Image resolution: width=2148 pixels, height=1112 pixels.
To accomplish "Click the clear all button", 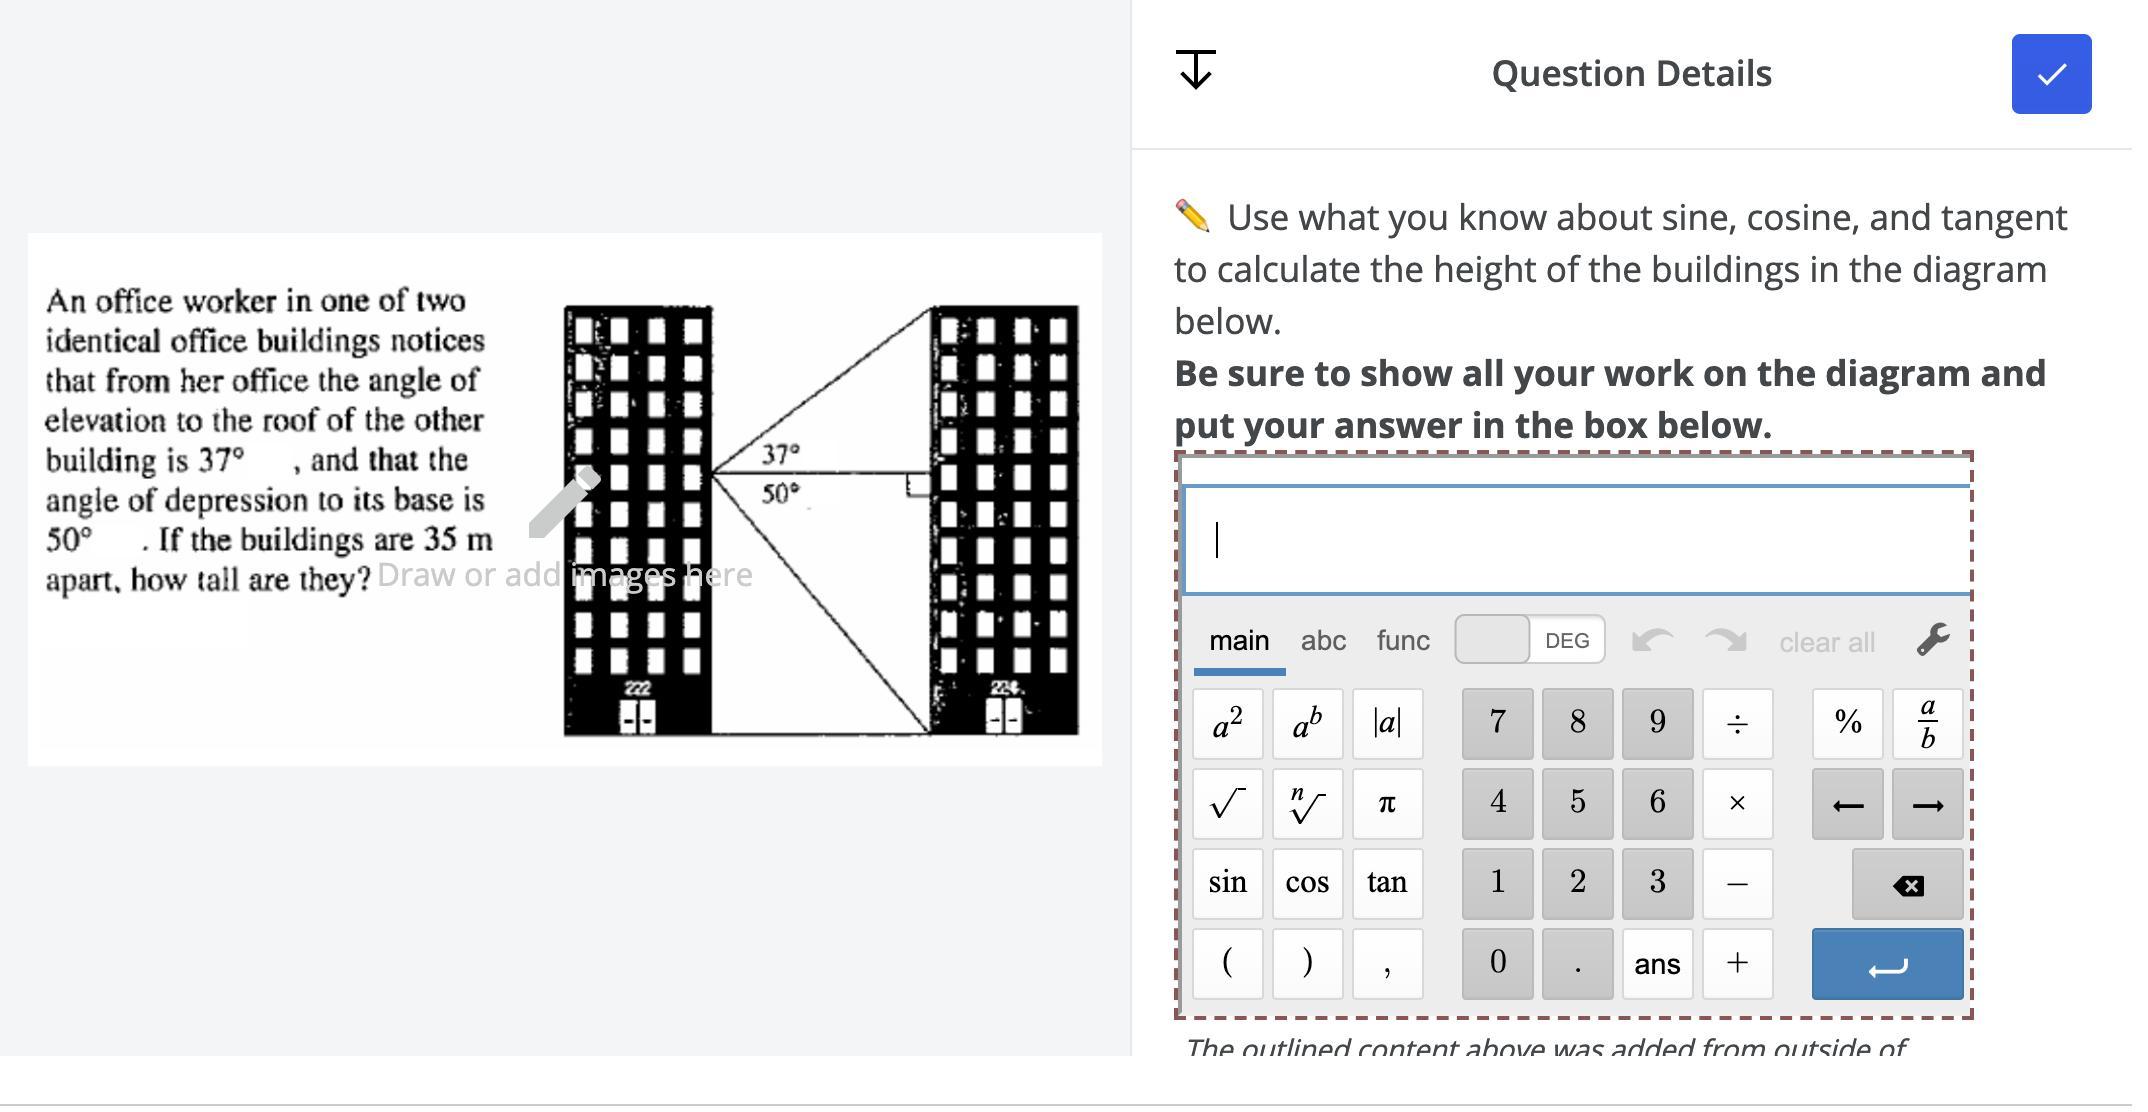I will 1826,642.
